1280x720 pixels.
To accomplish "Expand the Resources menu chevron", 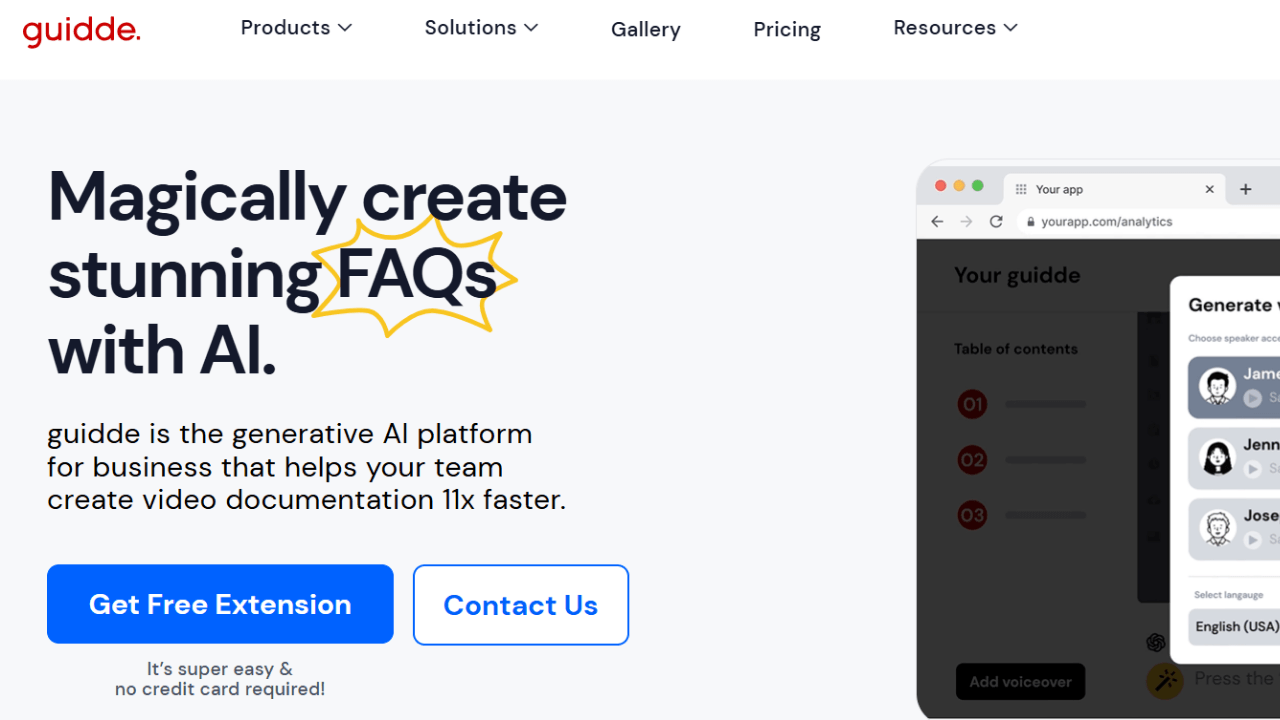I will 1011,28.
